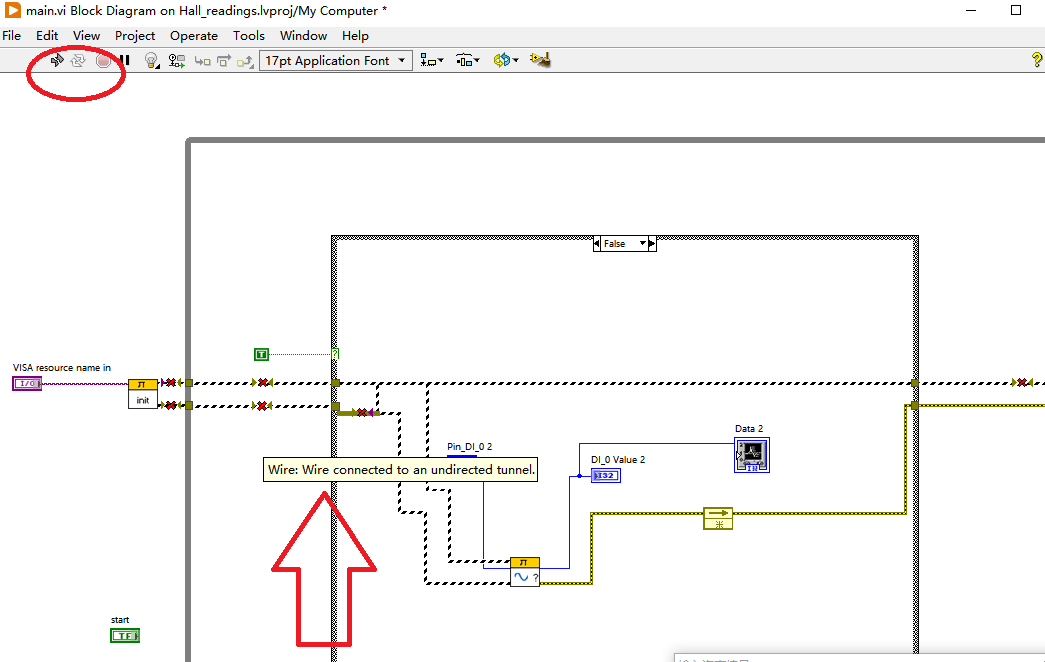Image resolution: width=1045 pixels, height=662 pixels.
Task: Open the Window menu
Action: pos(303,36)
